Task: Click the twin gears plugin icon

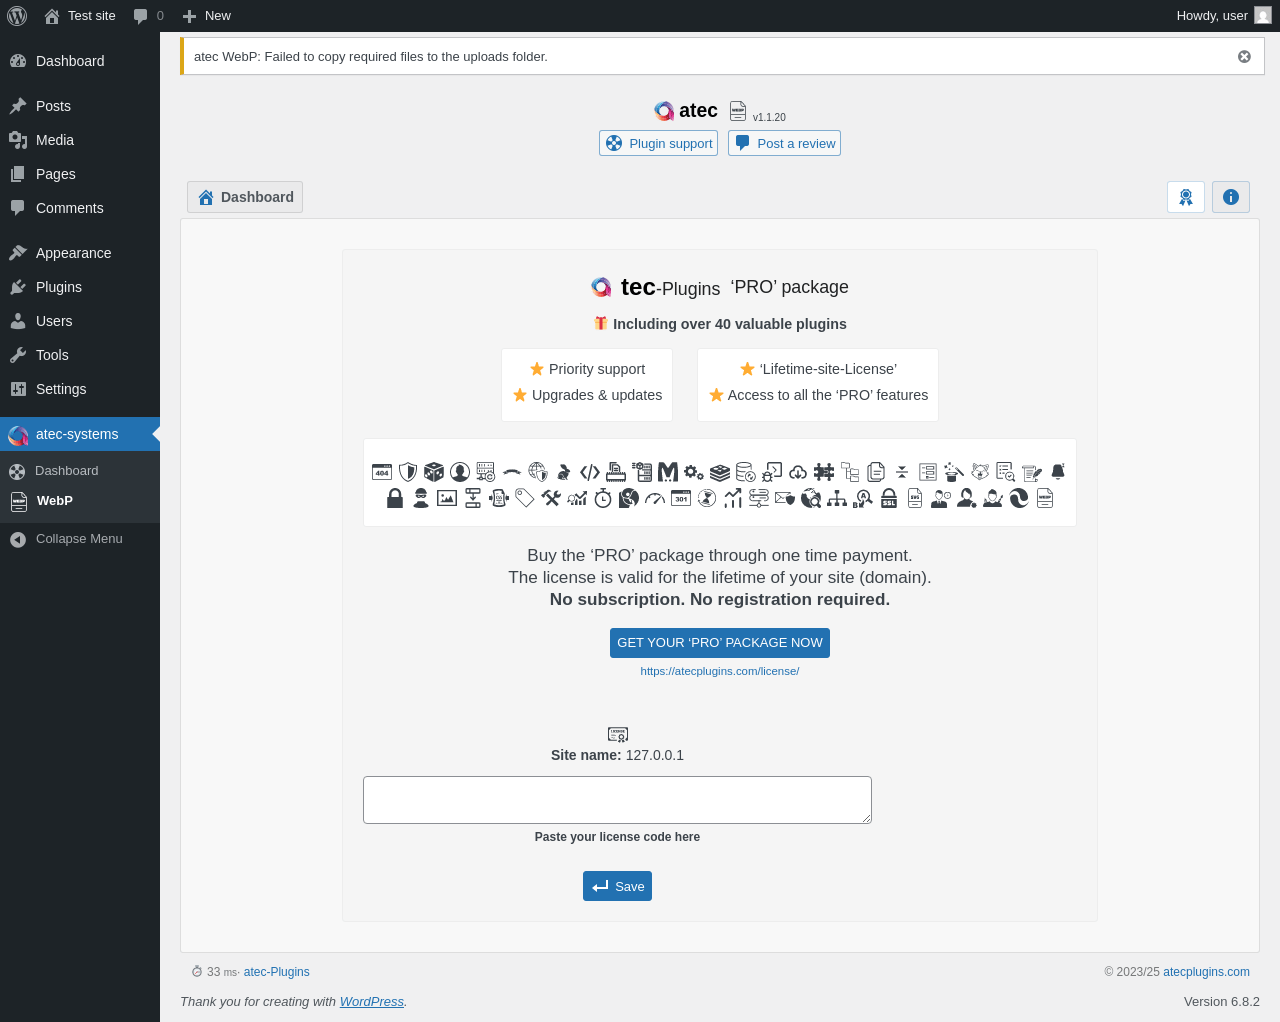Action: point(694,472)
